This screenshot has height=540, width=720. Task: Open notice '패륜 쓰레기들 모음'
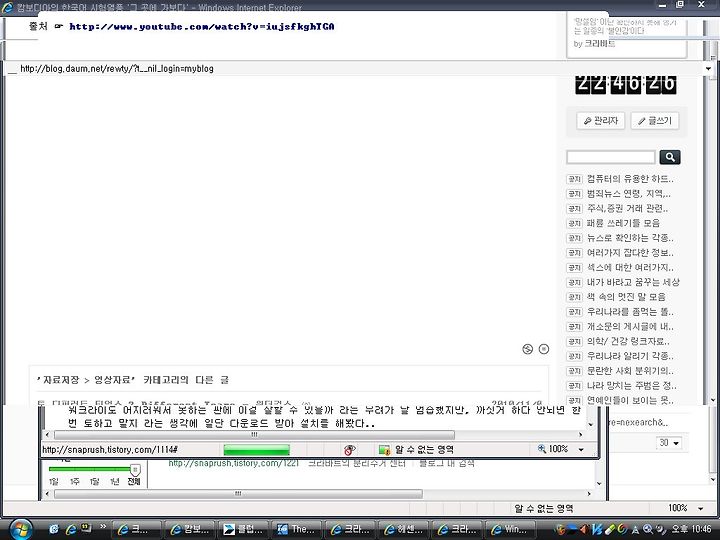point(623,223)
